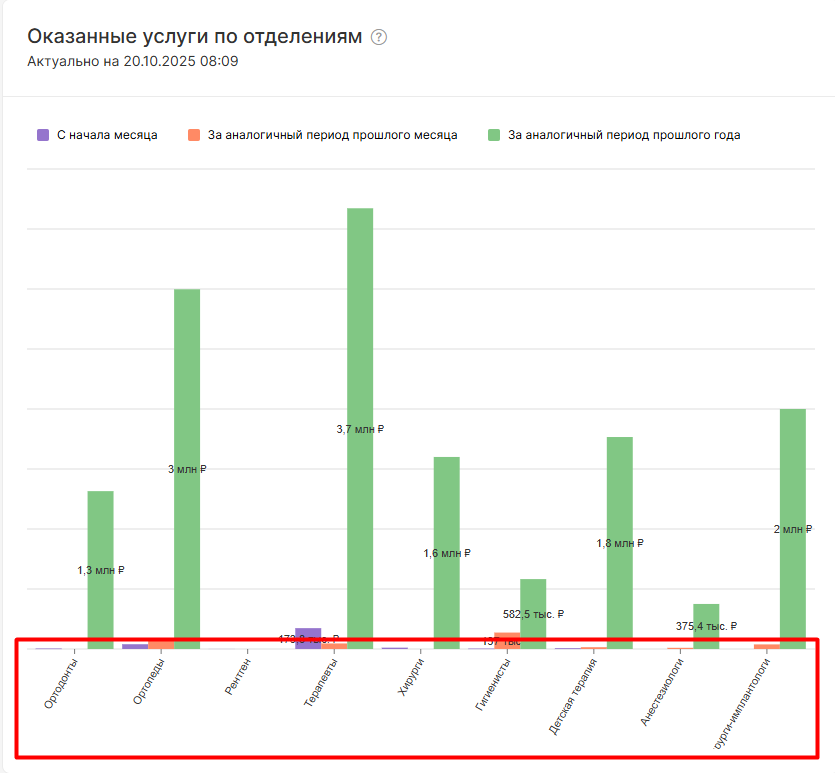Click the green legend swatch for прошлого года
The width and height of the screenshot is (835, 773).
494,135
